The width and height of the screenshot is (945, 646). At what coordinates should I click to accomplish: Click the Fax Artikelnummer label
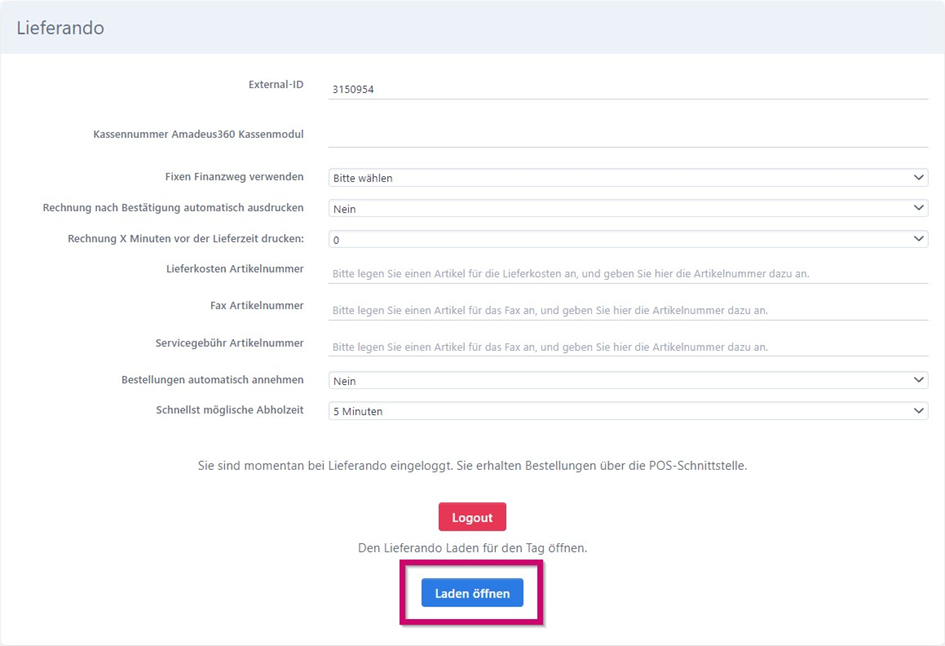pos(257,306)
